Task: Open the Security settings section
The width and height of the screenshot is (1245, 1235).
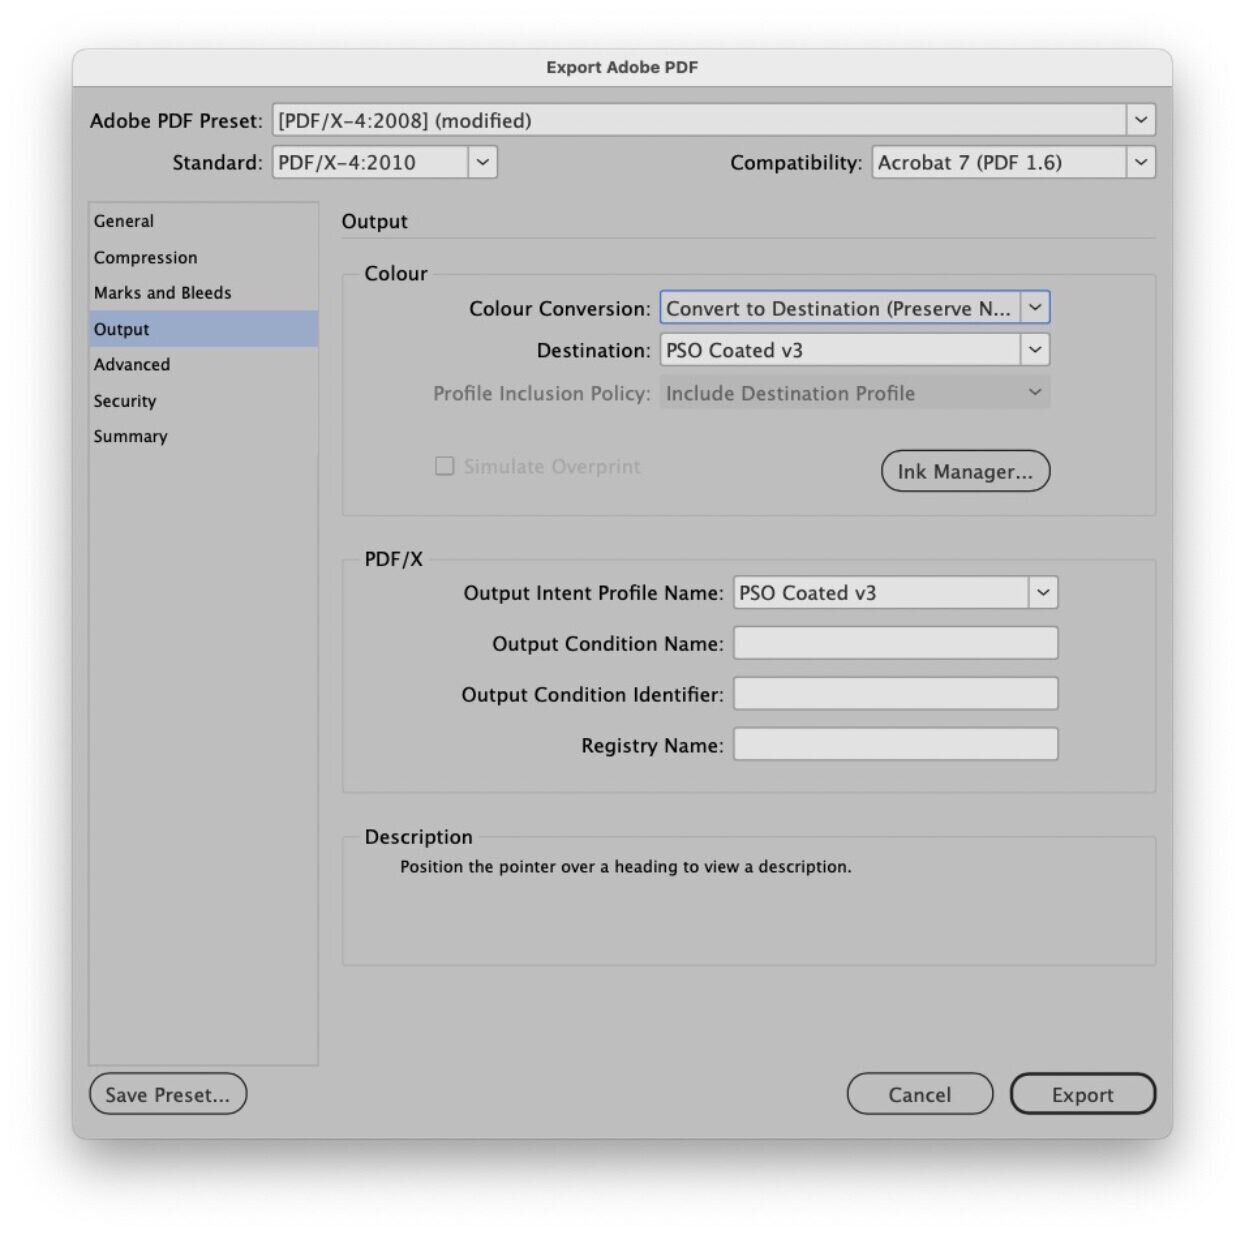Action: pyautogui.click(x=125, y=401)
